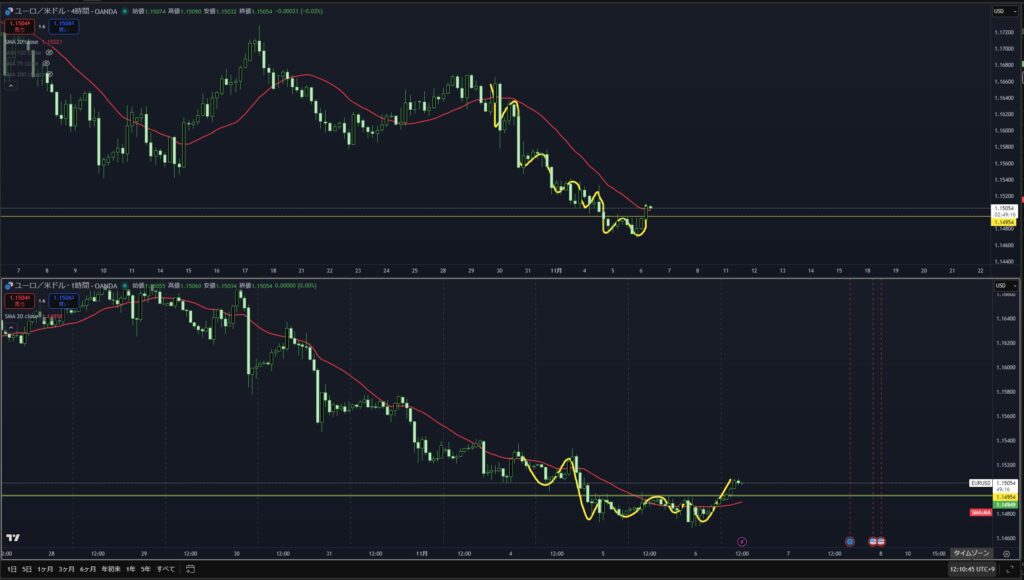
Task: Click the タイムゾーン tooltip label
Action: pyautogui.click(x=971, y=553)
